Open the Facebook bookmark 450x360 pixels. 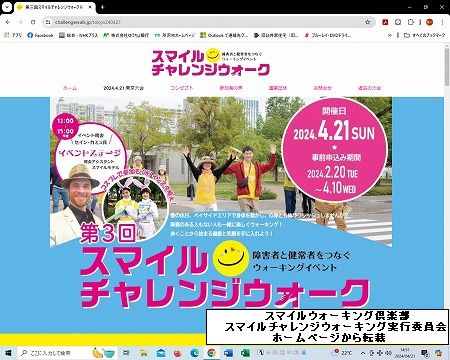[40, 35]
